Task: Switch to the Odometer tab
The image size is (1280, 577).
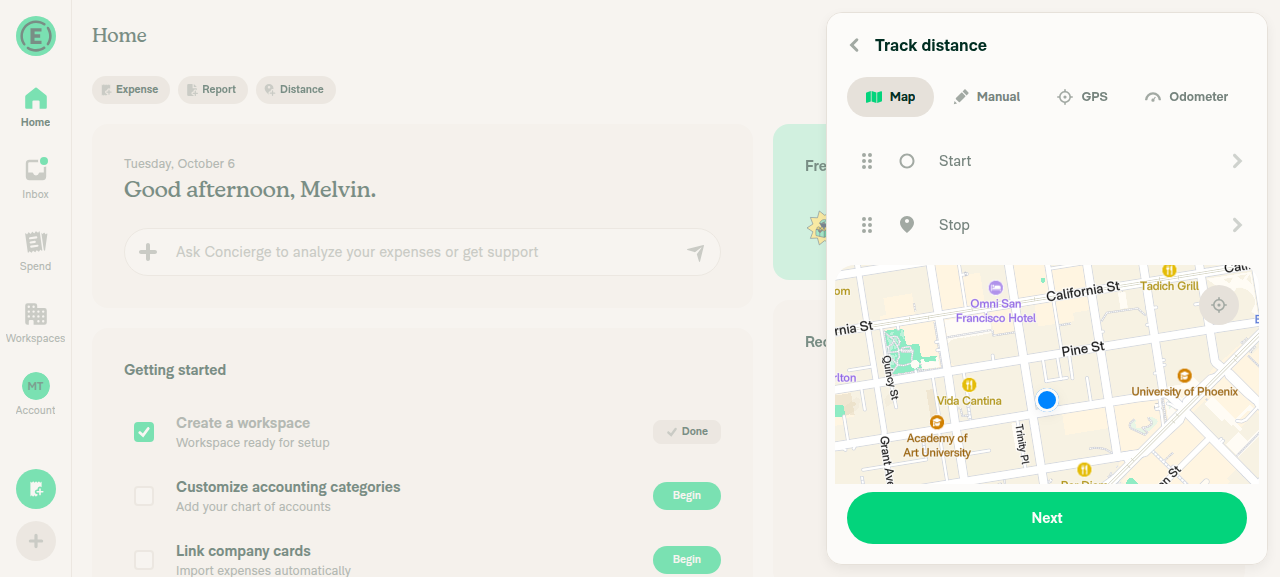Action: coord(1186,97)
